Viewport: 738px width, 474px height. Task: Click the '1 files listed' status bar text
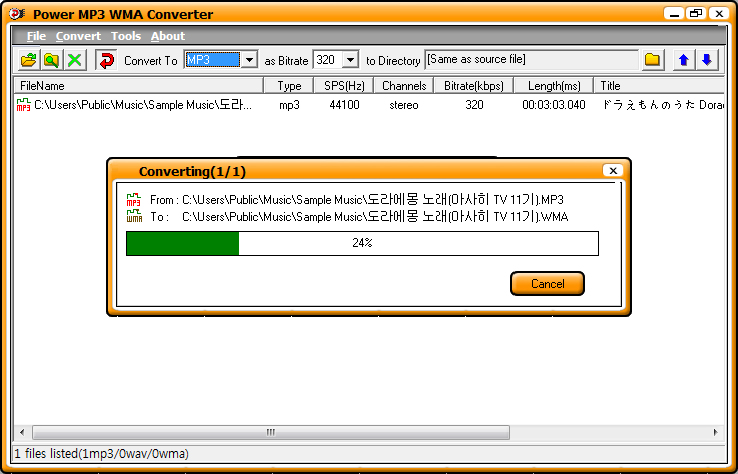102,454
